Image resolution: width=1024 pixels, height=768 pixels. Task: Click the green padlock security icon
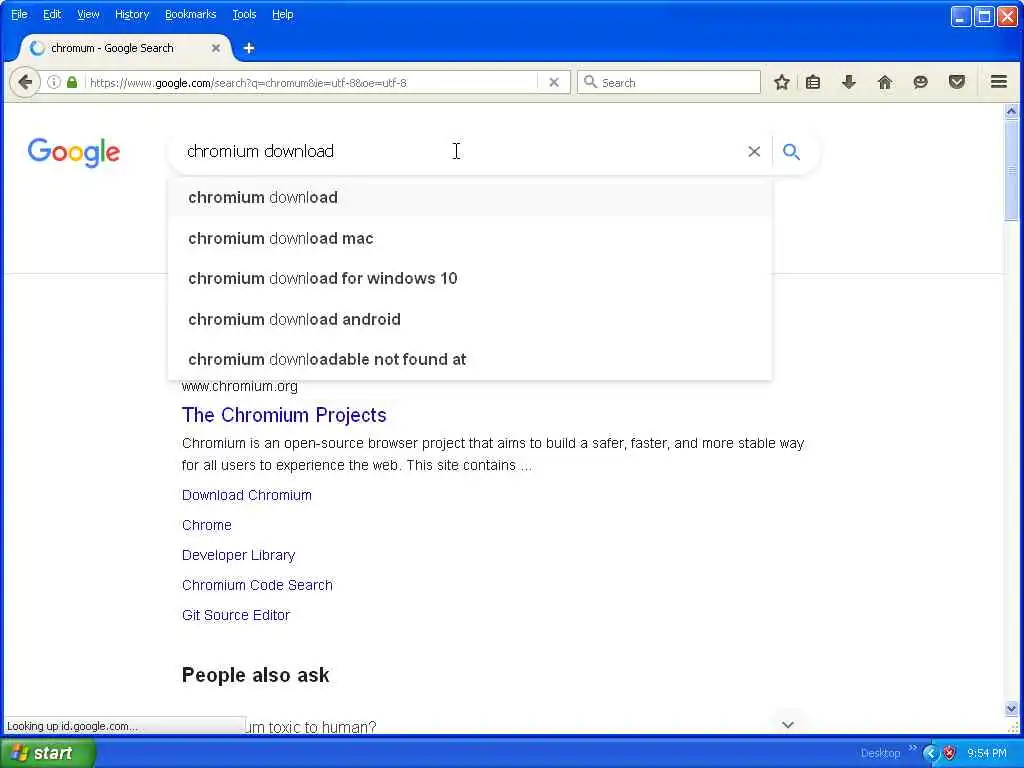[x=72, y=82]
